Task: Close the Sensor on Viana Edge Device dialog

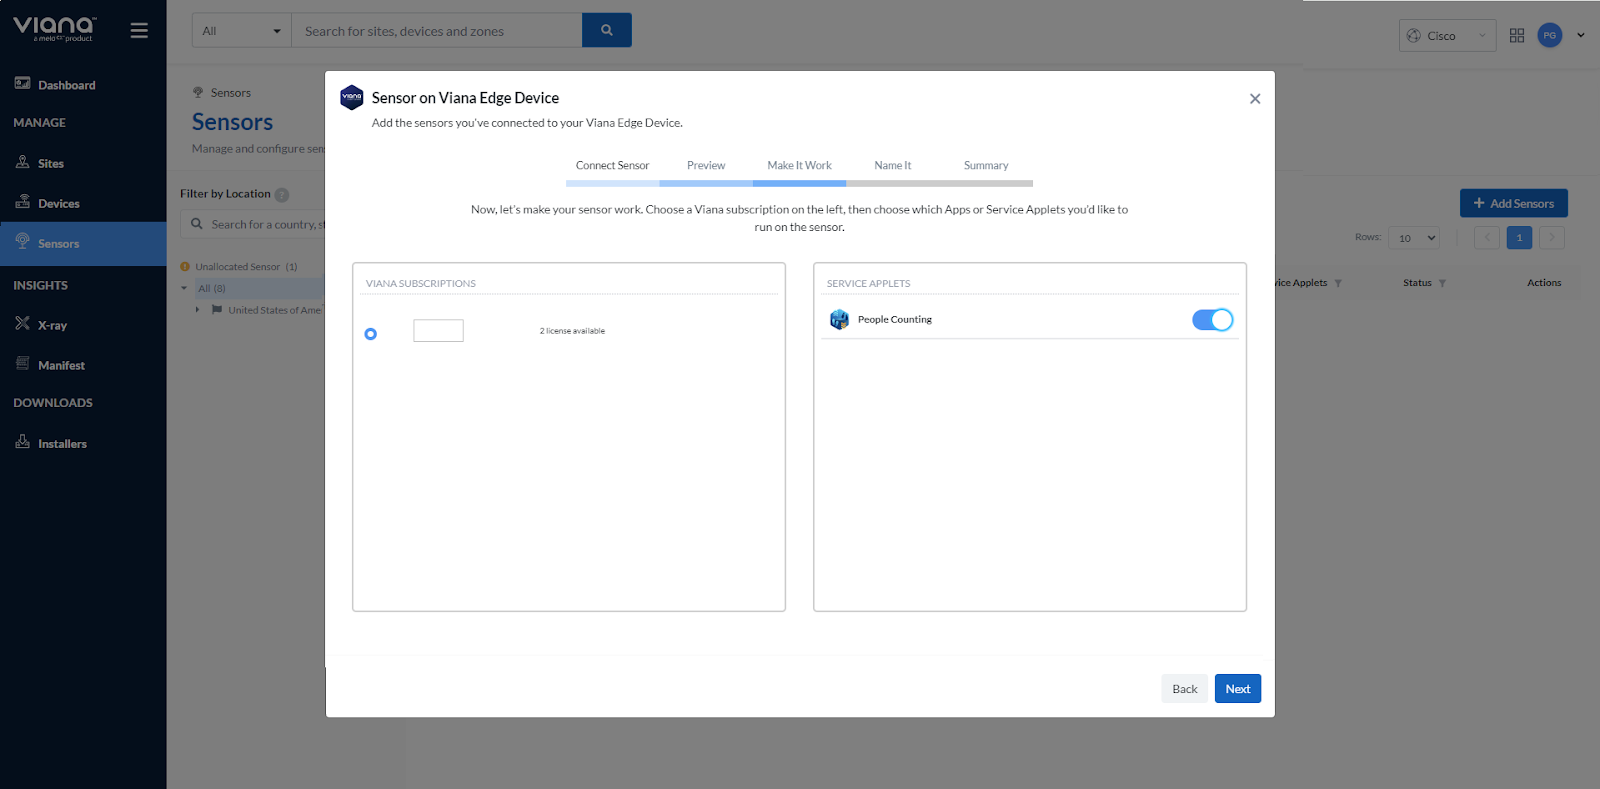Action: pos(1254,99)
